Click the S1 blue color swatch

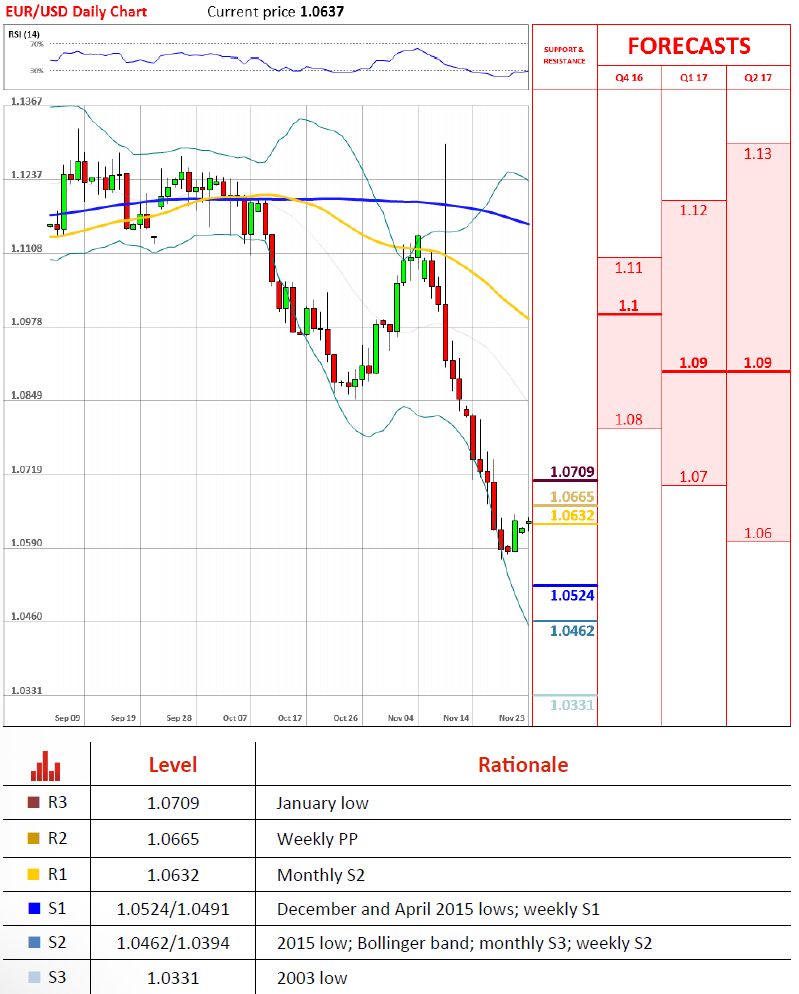coord(34,908)
